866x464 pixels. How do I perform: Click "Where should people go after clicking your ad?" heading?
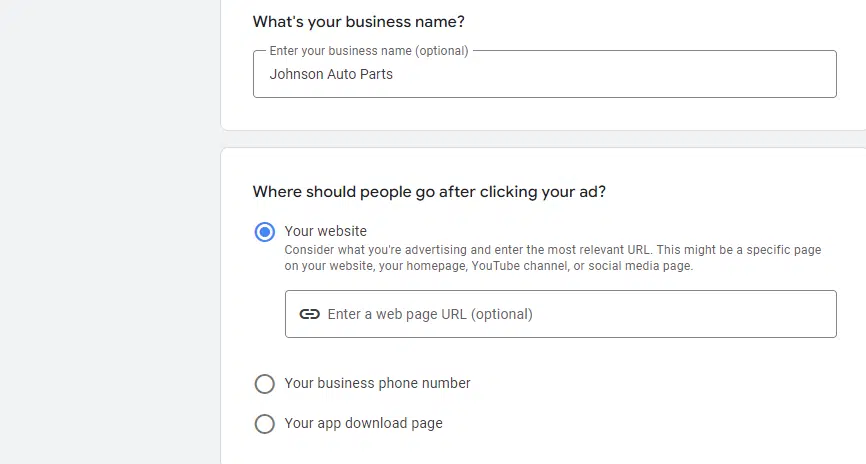click(x=429, y=191)
